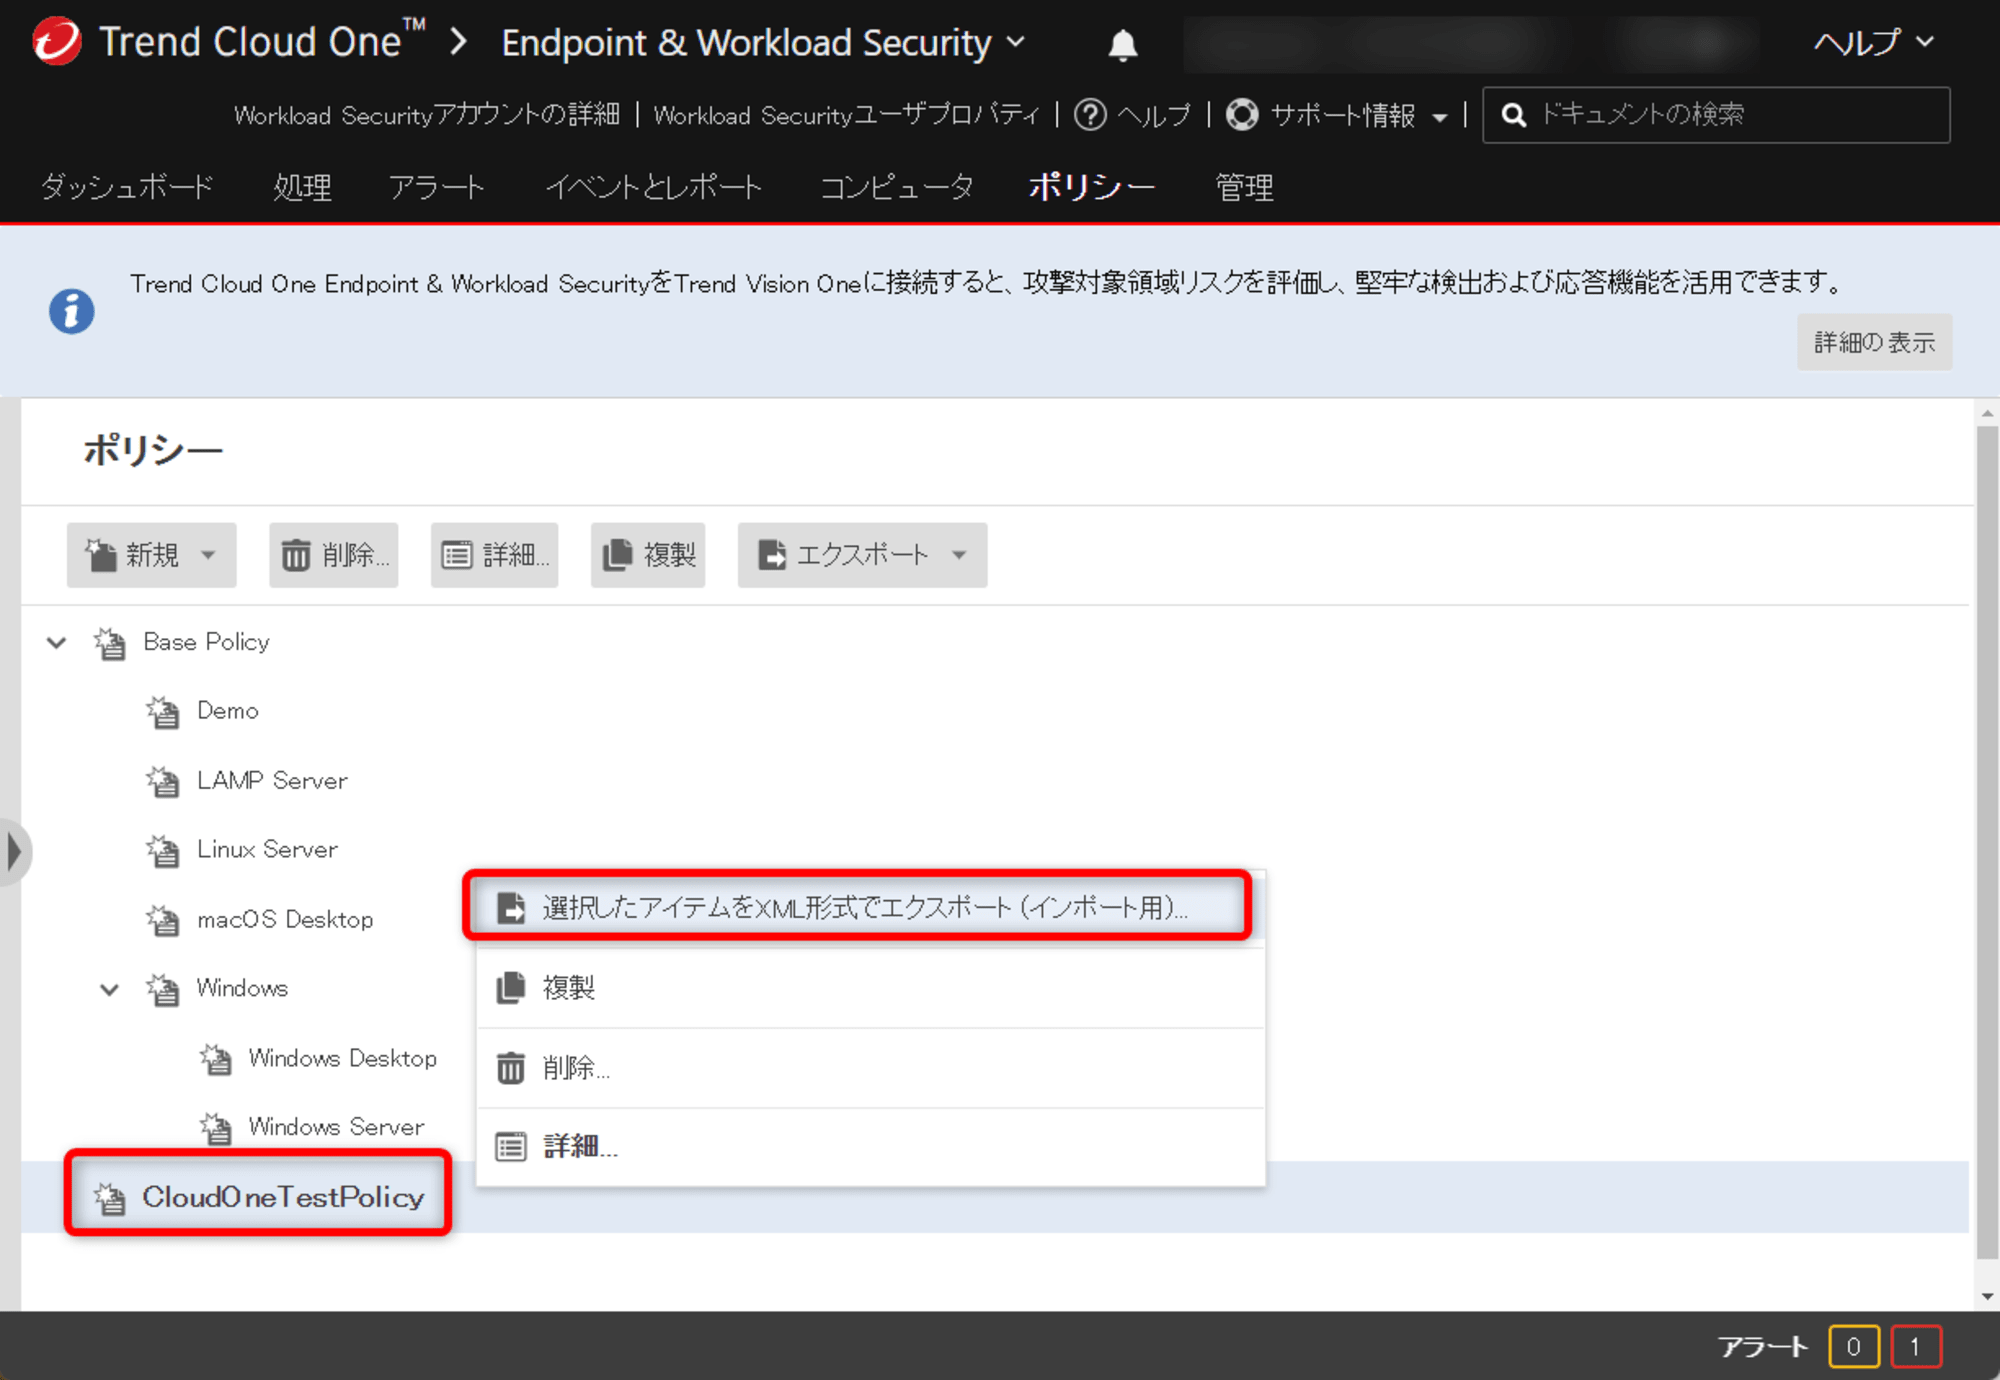Select the CloudOneTestPolicy row
The width and height of the screenshot is (2000, 1380).
tap(995, 1197)
